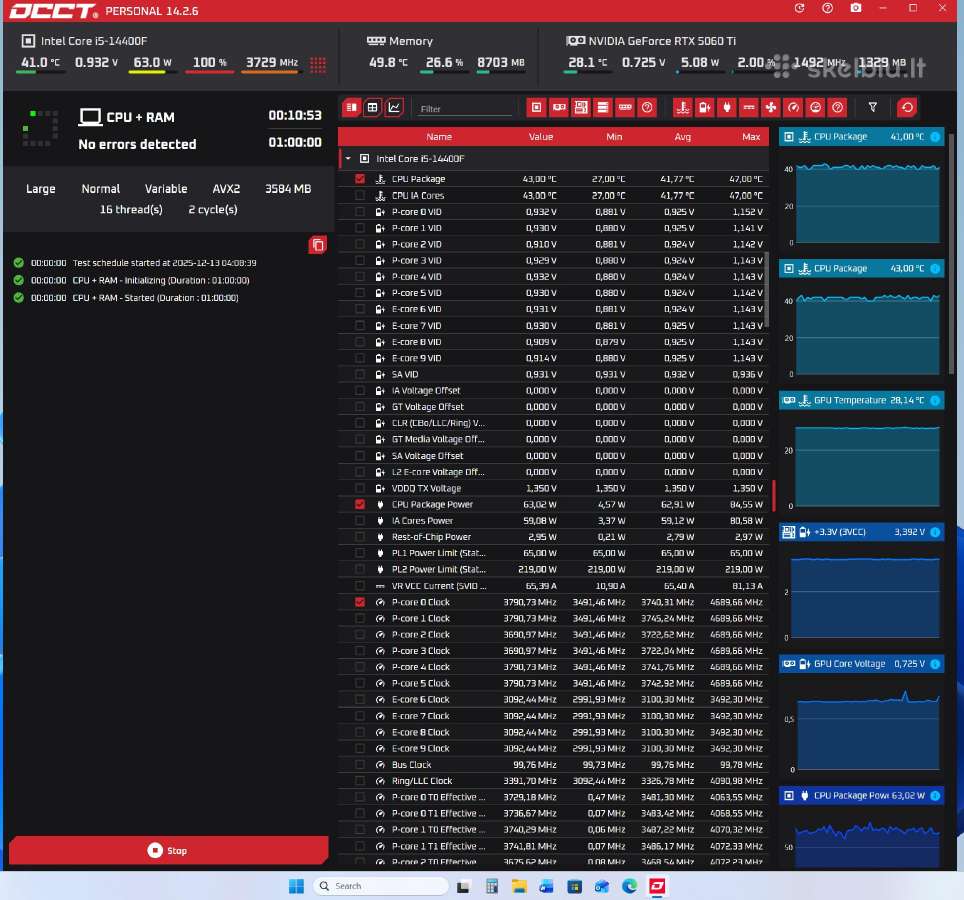964x900 pixels.
Task: Check the E-core 6 Clock checkbox
Action: click(x=360, y=700)
